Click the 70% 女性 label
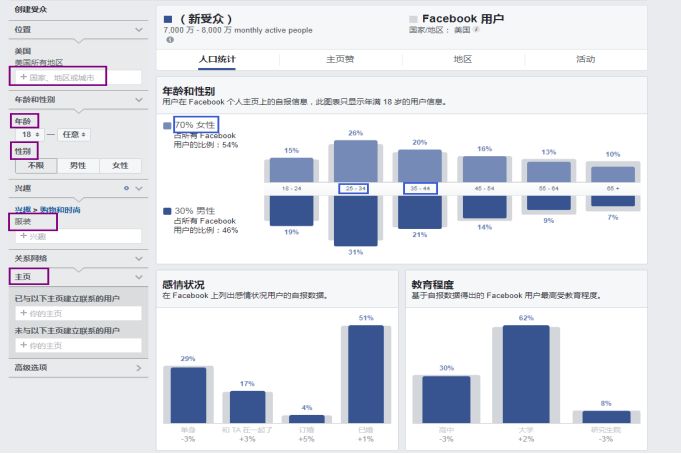The height and width of the screenshot is (454, 681). pyautogui.click(x=195, y=125)
